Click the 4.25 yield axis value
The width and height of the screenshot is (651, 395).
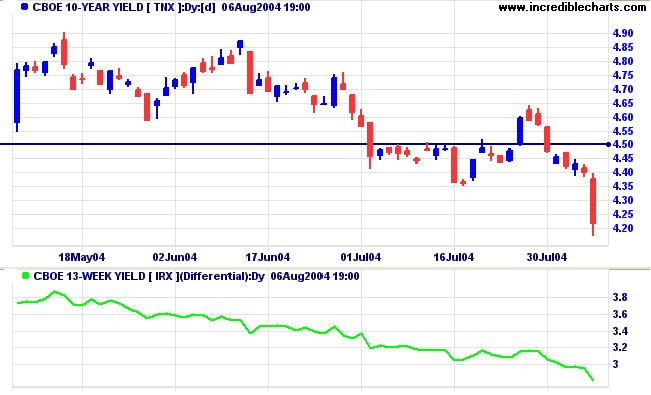[x=623, y=214]
